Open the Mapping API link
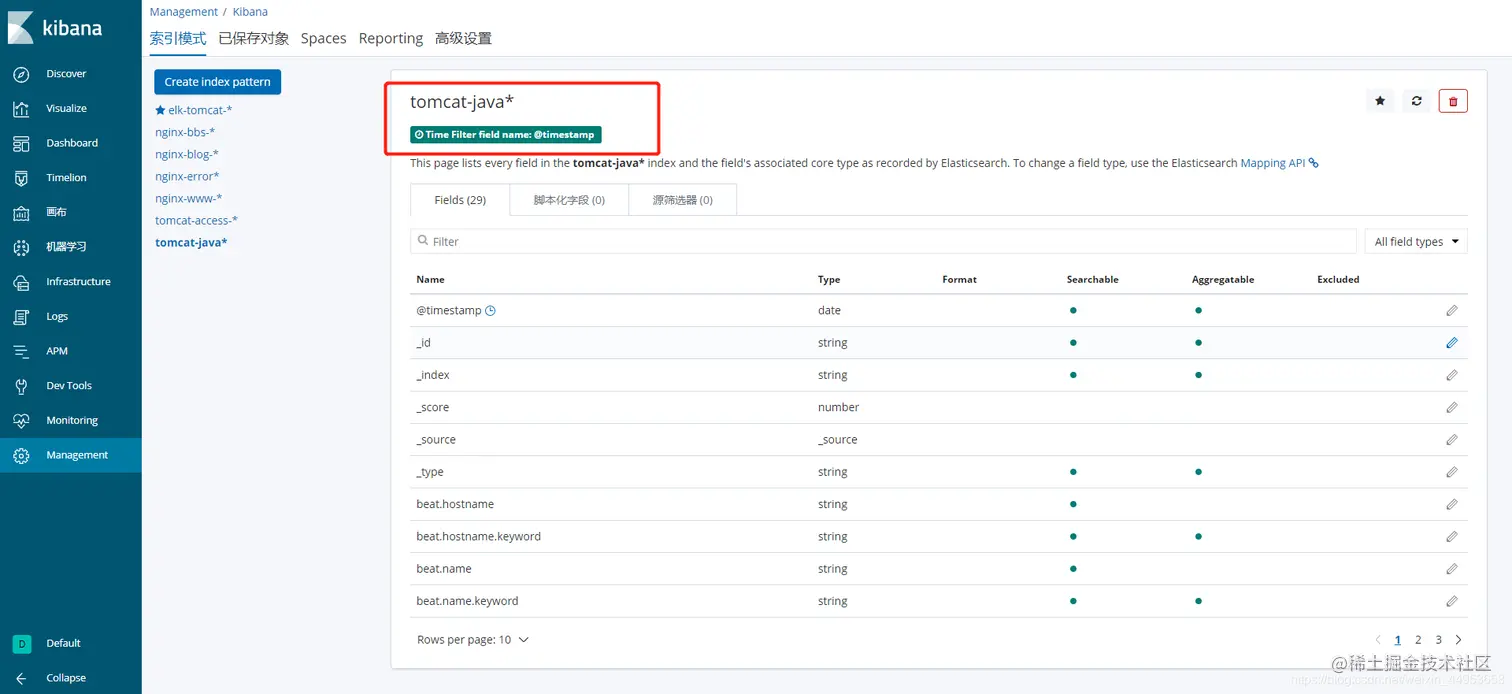 [x=1279, y=163]
